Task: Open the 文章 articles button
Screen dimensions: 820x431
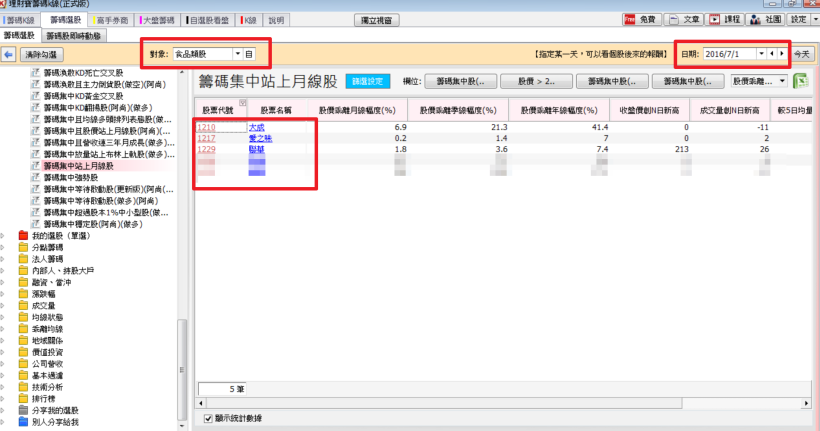Action: point(685,20)
